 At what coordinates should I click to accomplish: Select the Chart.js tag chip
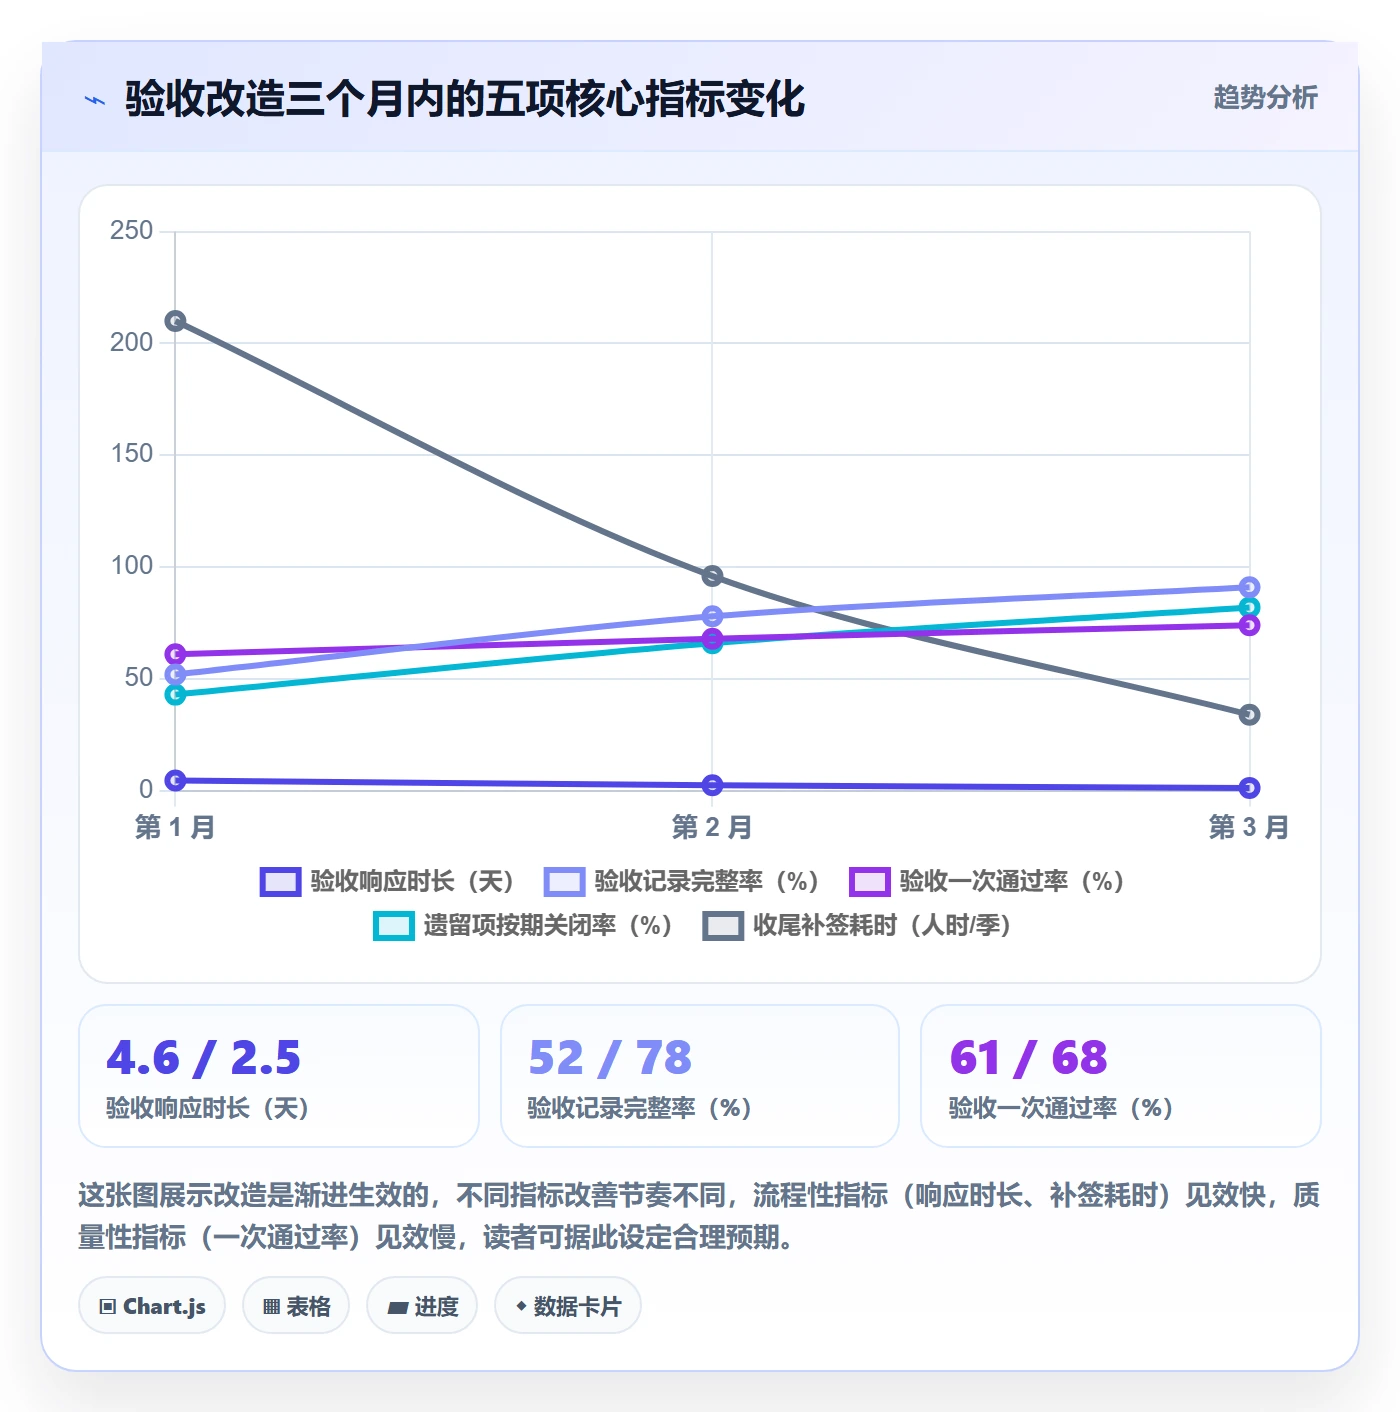152,1306
